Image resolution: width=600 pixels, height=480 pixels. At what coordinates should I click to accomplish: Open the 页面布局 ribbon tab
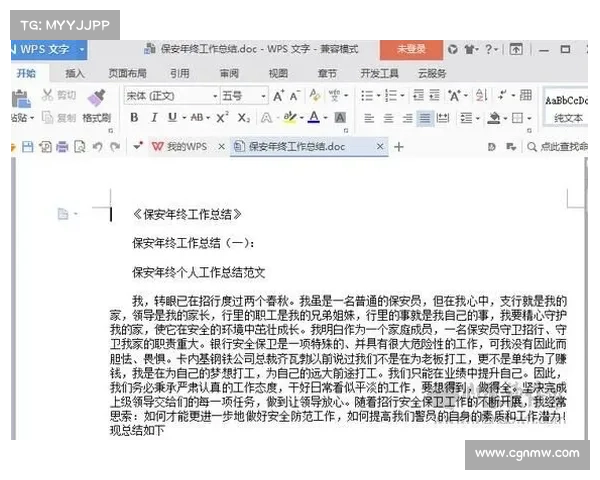[127, 73]
